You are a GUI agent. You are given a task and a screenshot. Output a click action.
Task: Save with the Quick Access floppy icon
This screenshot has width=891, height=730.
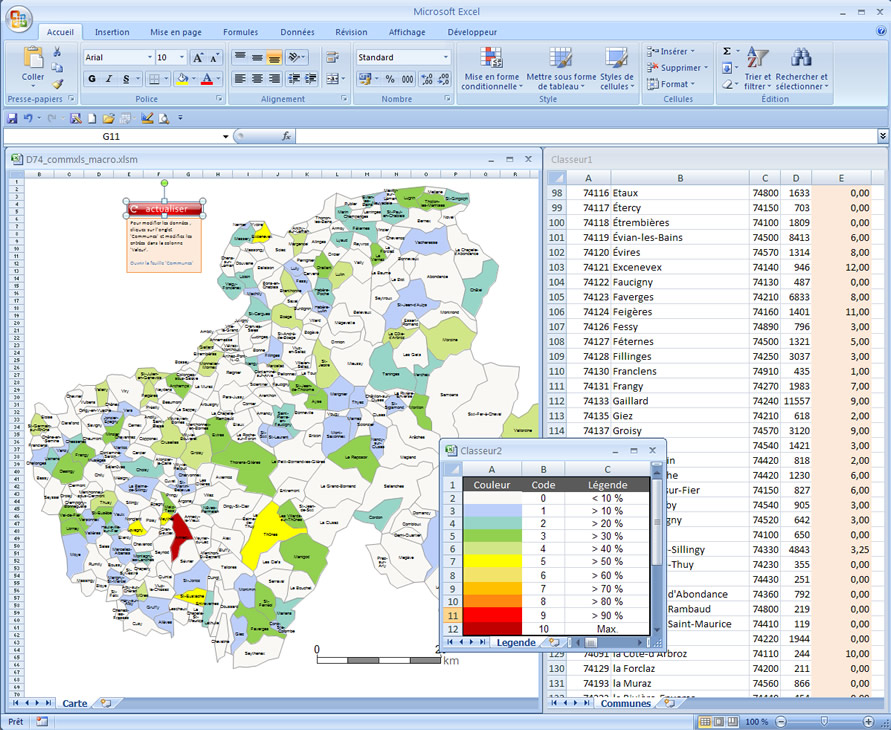point(12,118)
